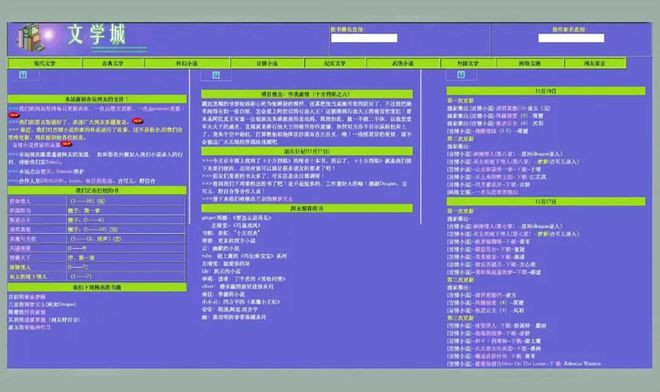Visit the 网友留言 guestbook tab
This screenshot has height=392, width=660.
coord(594,64)
